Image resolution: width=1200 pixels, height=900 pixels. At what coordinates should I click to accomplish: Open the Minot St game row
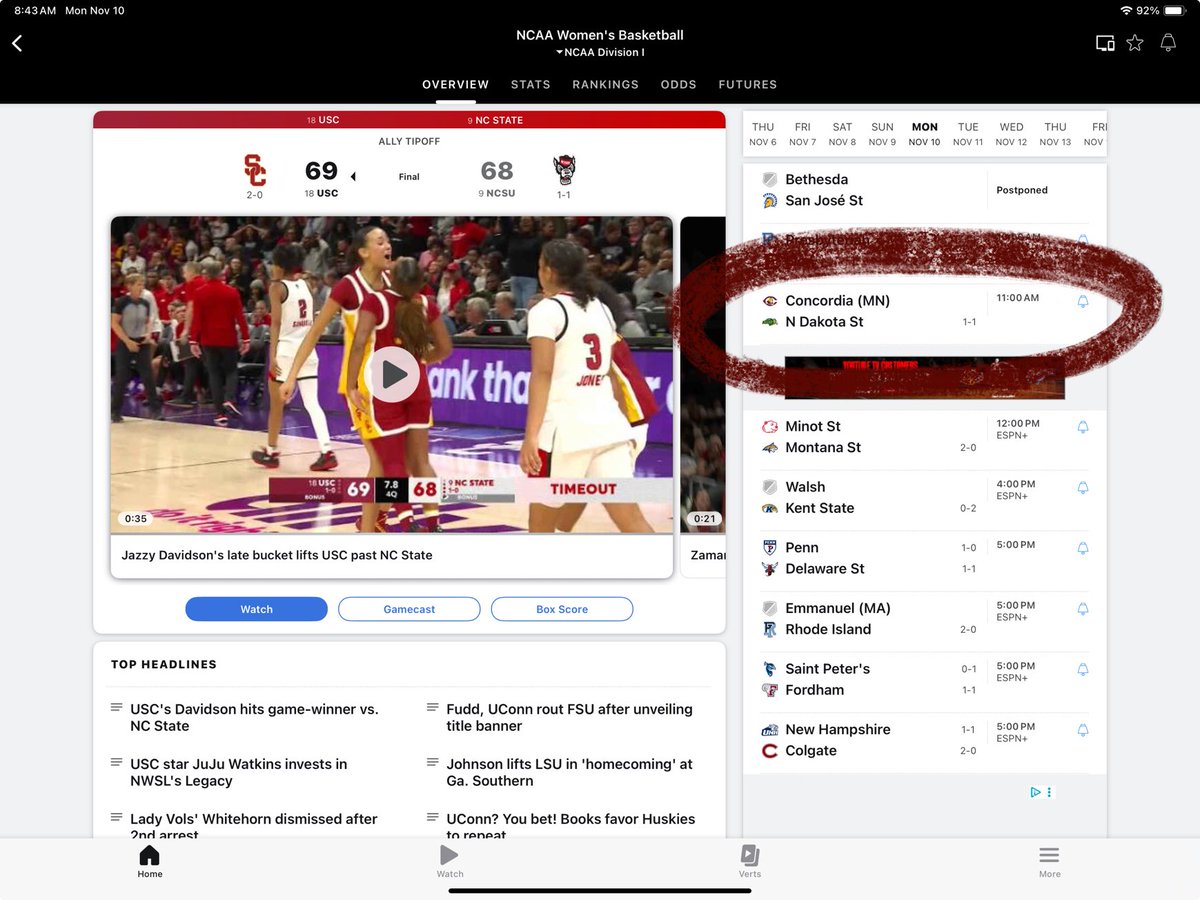[x=924, y=437]
